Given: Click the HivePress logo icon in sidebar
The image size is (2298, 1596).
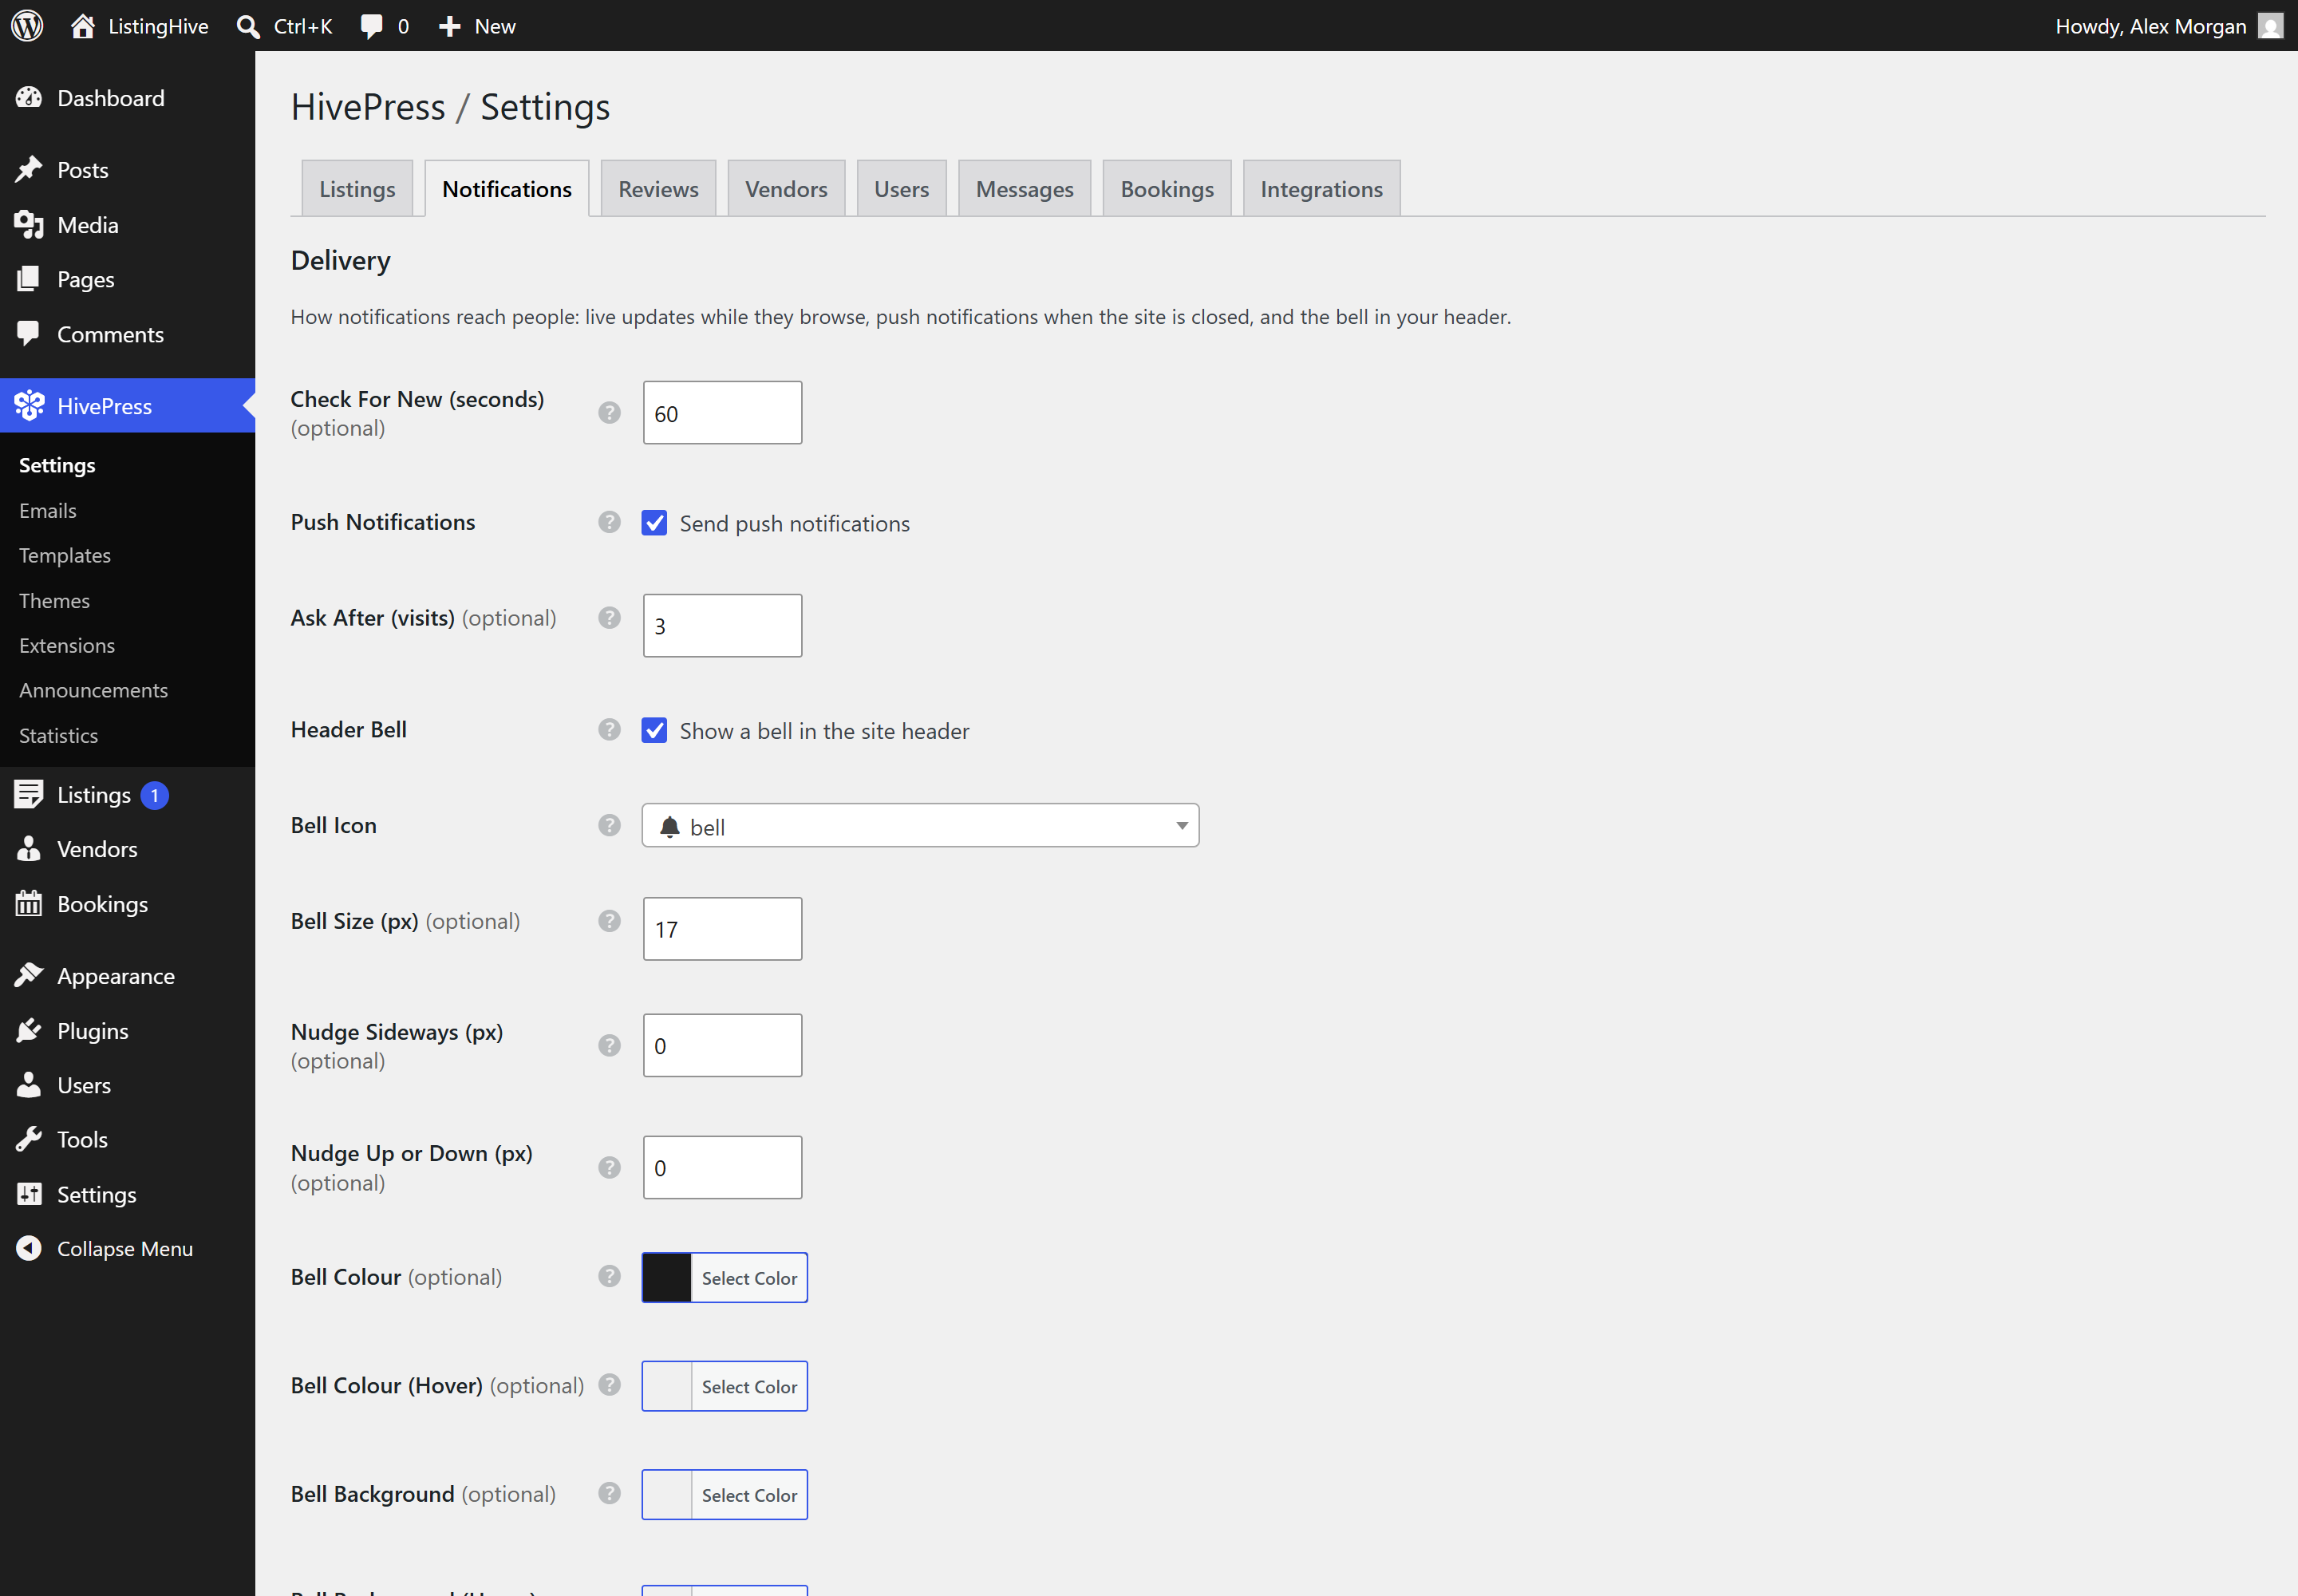Looking at the screenshot, I should pos(29,405).
